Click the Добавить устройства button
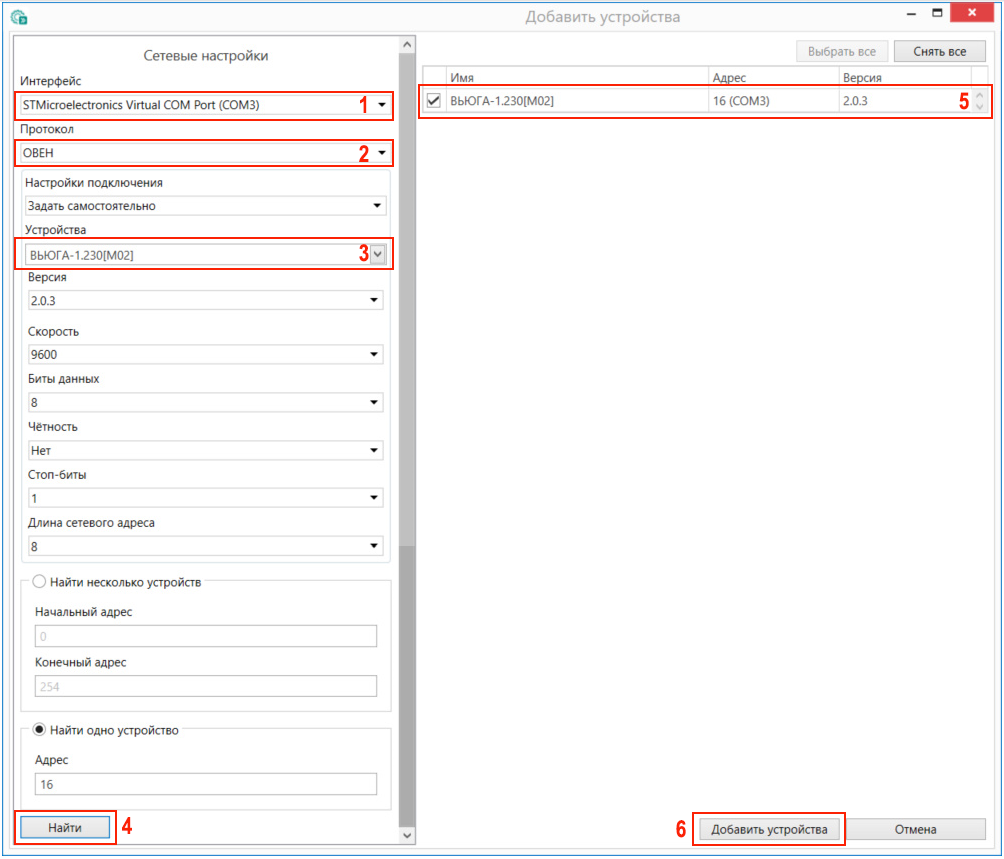Screen dimensions: 1004x859 769,829
